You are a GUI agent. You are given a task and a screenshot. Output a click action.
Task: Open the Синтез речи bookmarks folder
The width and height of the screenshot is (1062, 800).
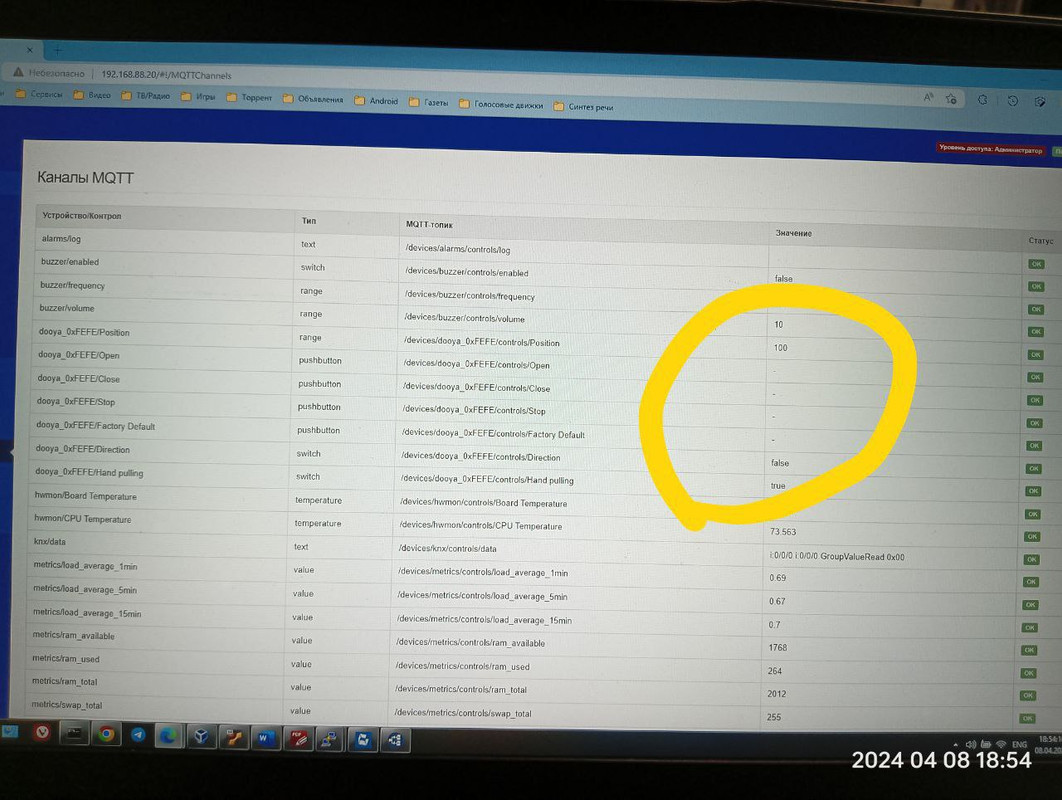coord(583,106)
